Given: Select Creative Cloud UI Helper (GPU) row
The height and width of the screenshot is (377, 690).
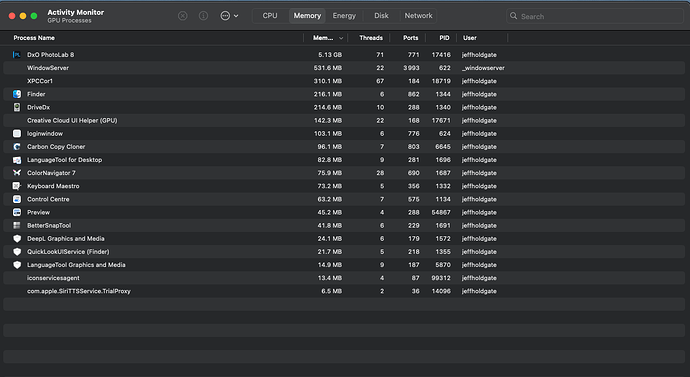Looking at the screenshot, I should tap(344, 121).
